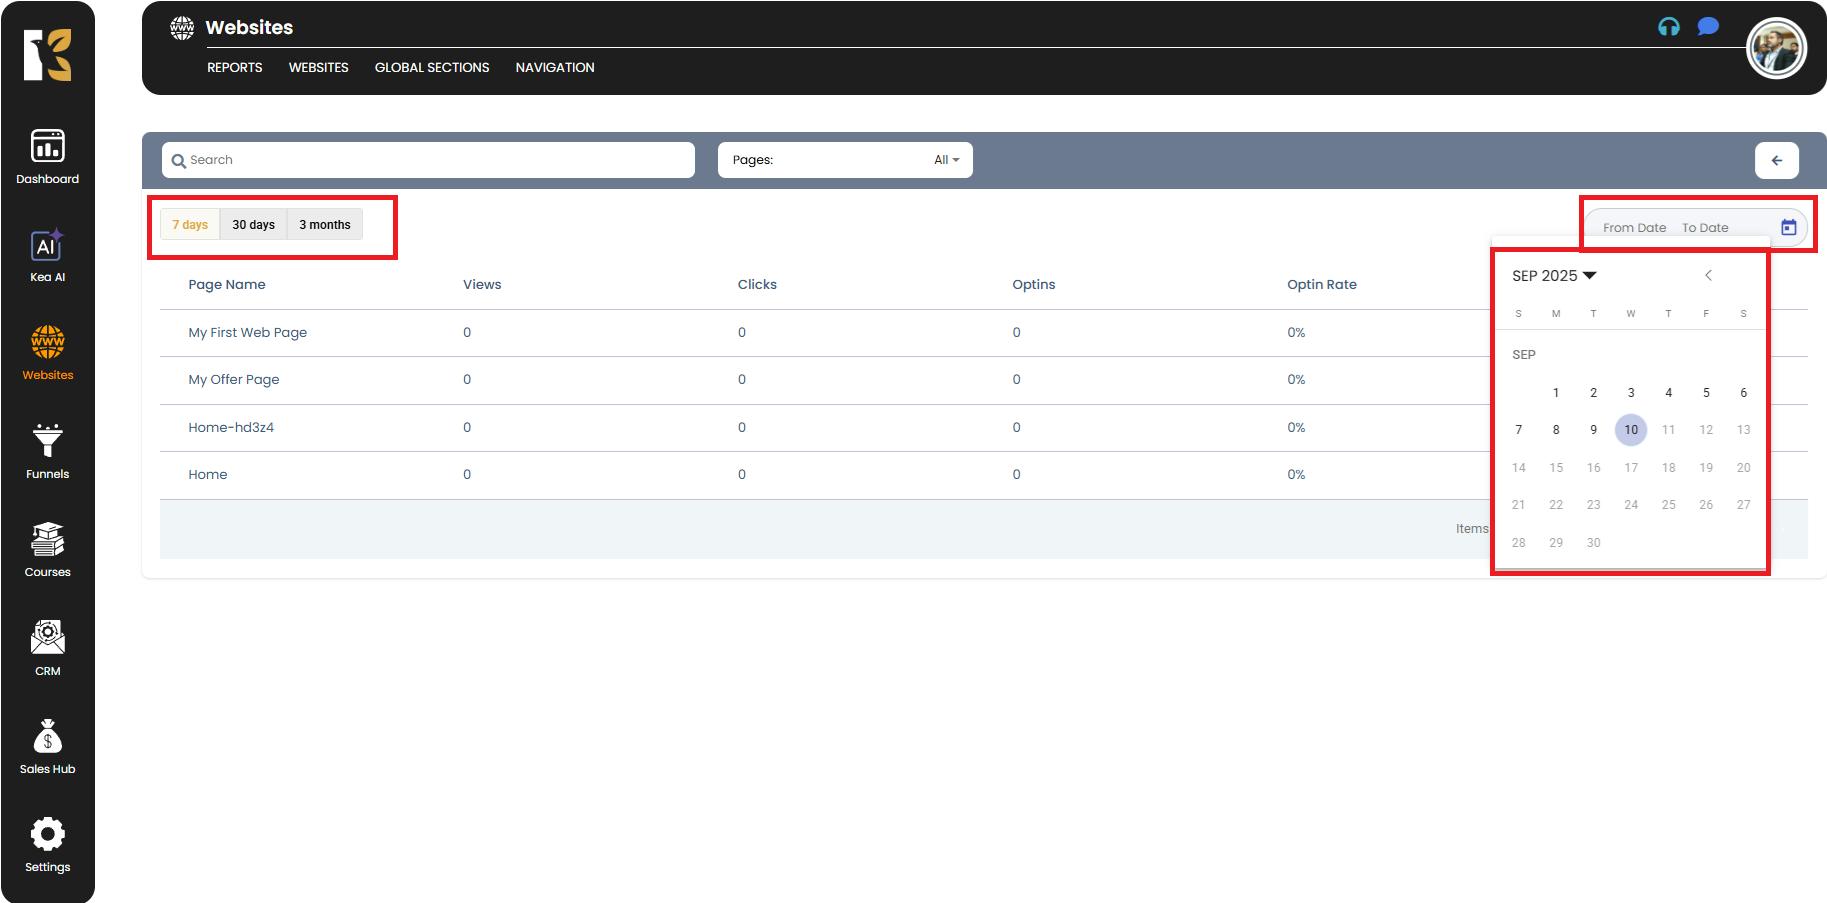
Task: Open CRM from the sidebar
Action: pos(47,639)
